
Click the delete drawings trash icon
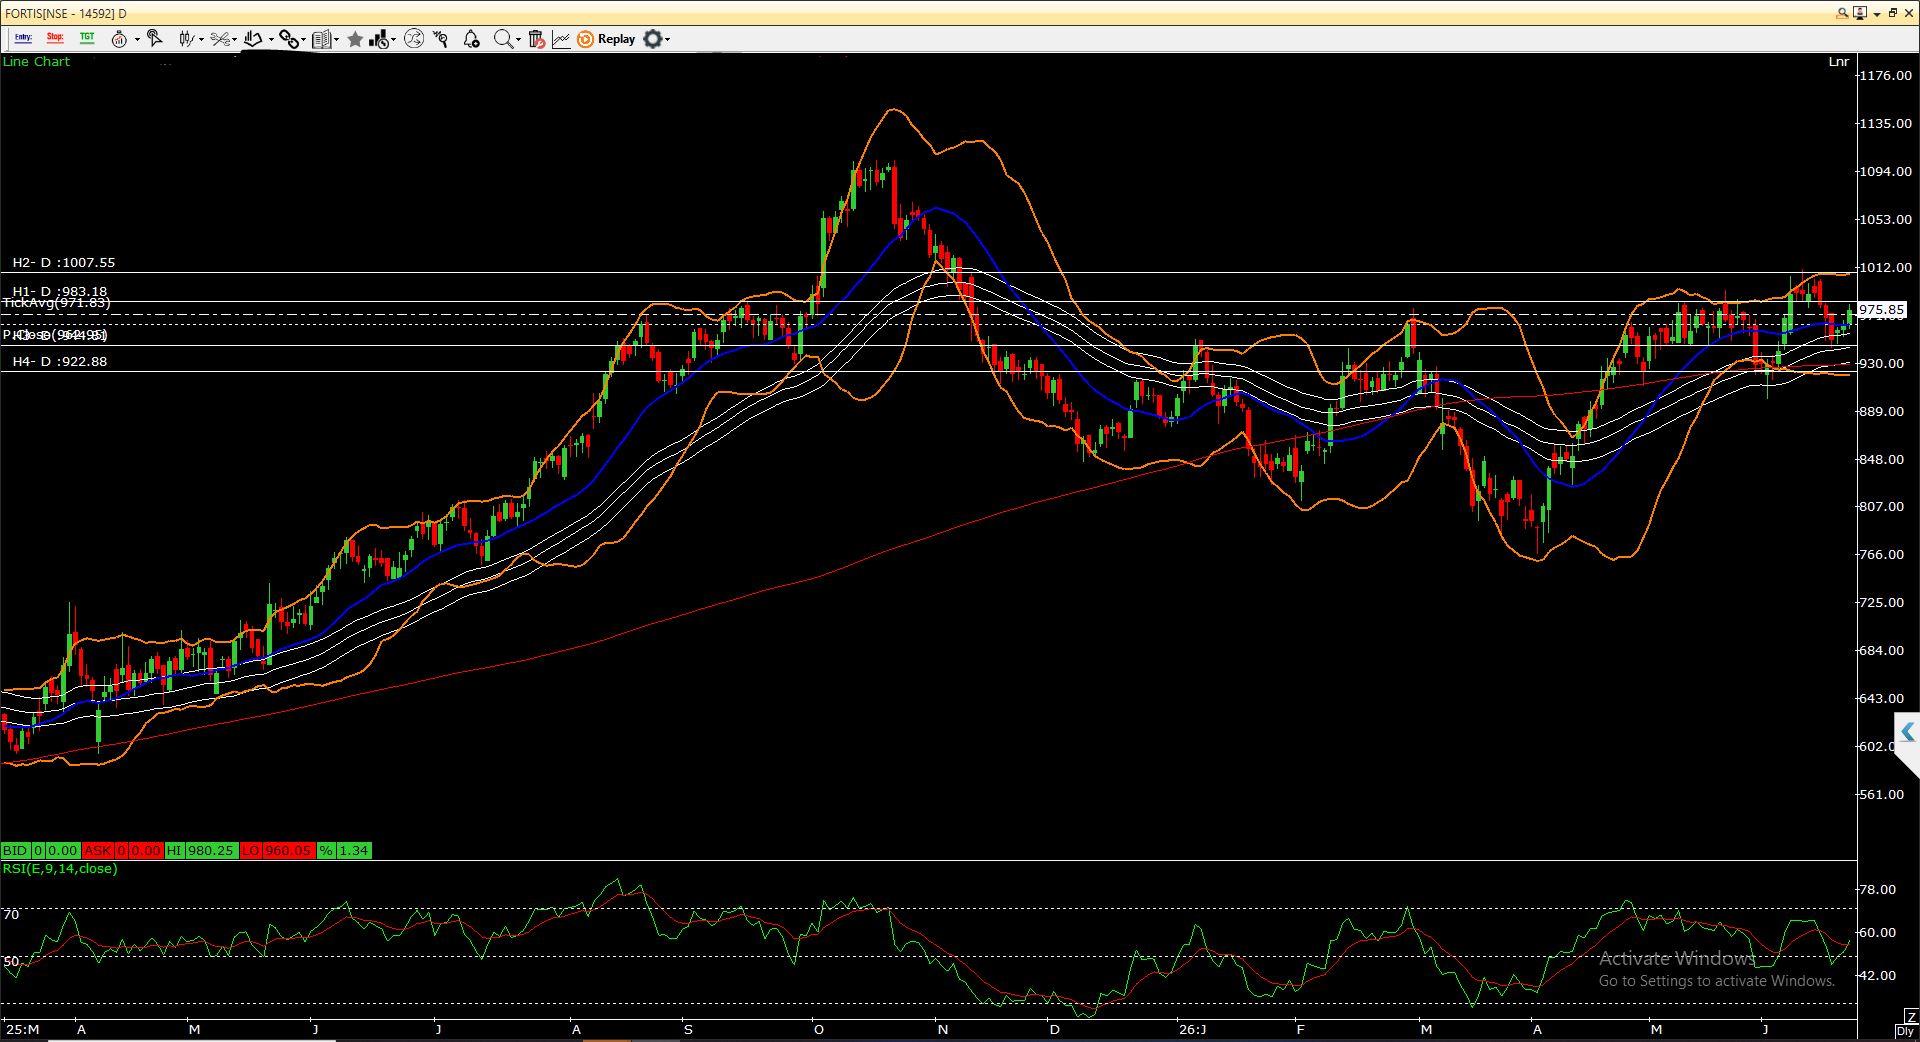(536, 39)
